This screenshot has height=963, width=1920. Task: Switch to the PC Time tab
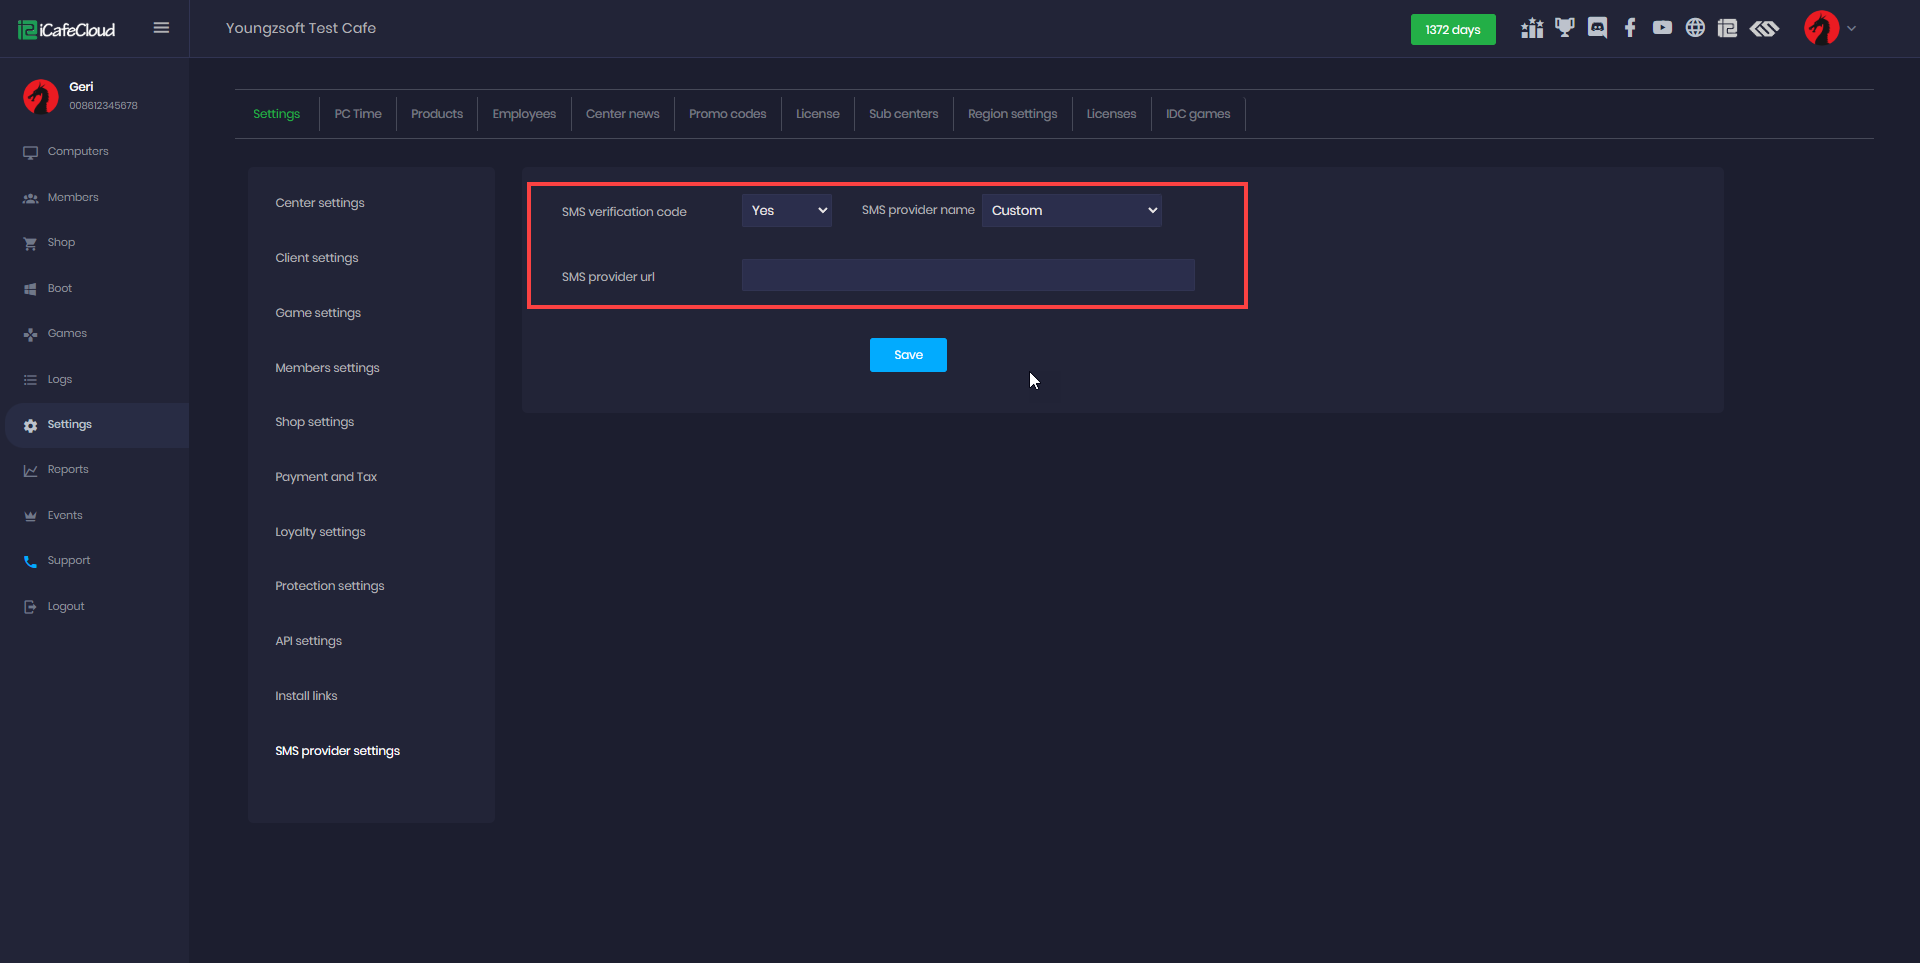point(358,114)
